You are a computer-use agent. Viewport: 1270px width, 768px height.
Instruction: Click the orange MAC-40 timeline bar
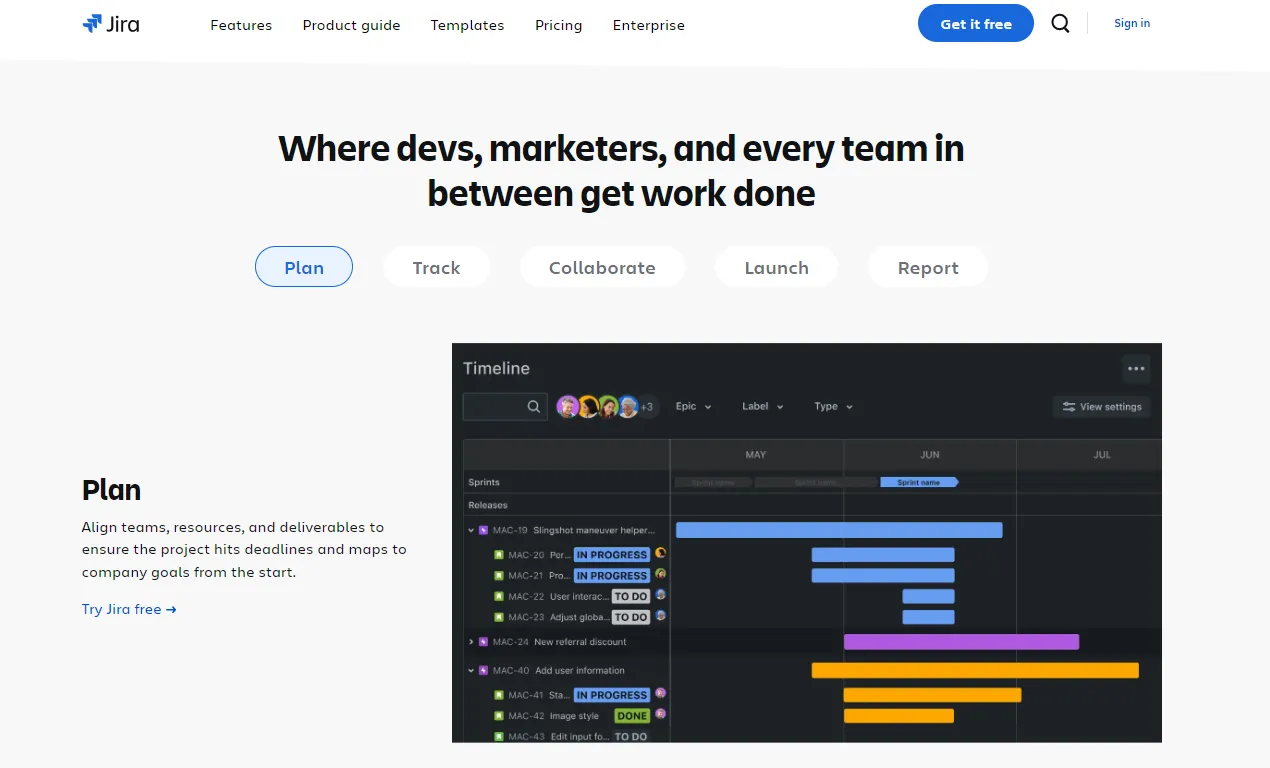pos(975,670)
